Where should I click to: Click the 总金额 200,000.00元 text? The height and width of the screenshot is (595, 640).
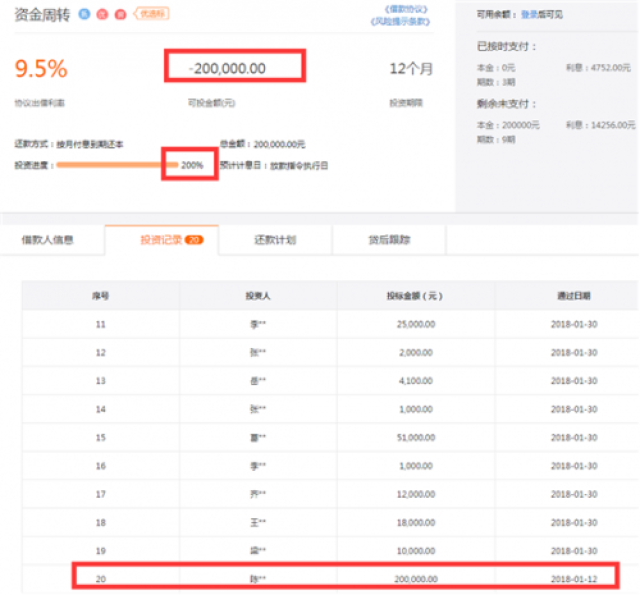(262, 144)
